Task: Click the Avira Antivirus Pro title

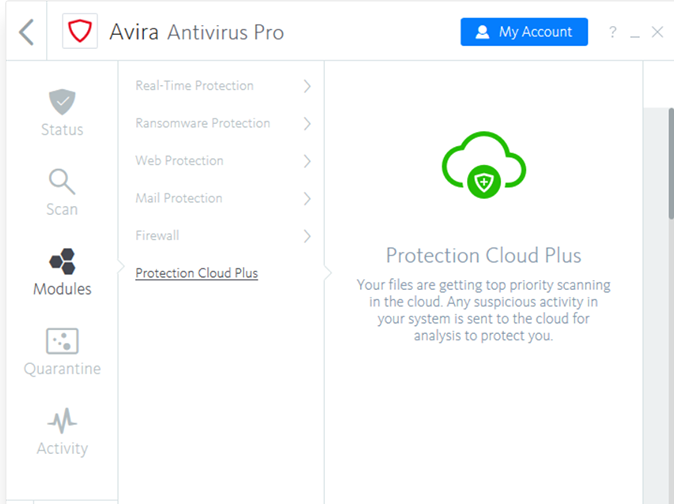Action: [x=196, y=32]
